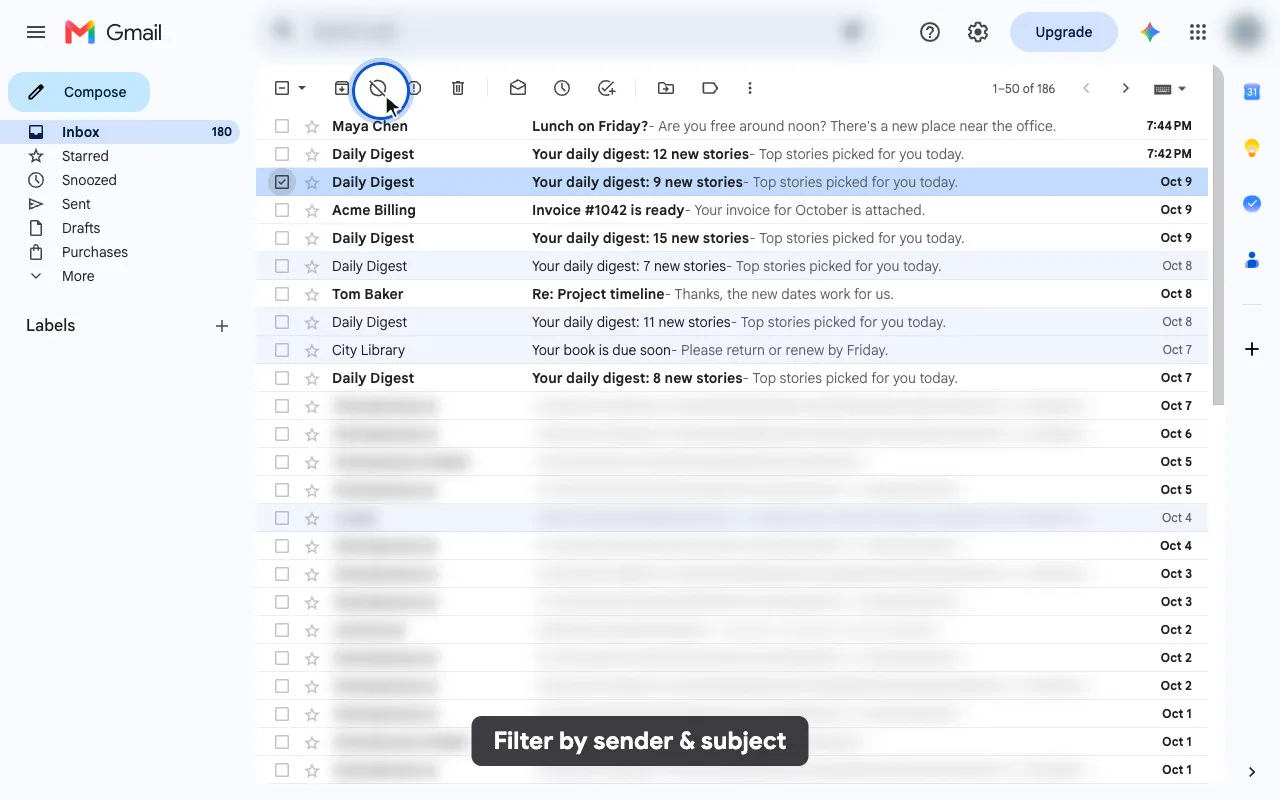Viewport: 1280px width, 800px height.
Task: Open Settings gear icon
Action: point(978,32)
